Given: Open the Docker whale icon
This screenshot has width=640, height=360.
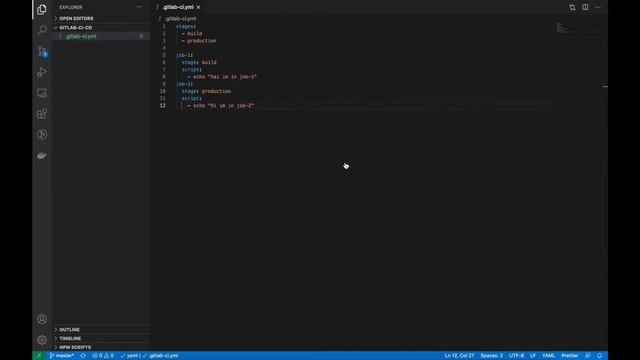Looking at the screenshot, I should coord(42,156).
